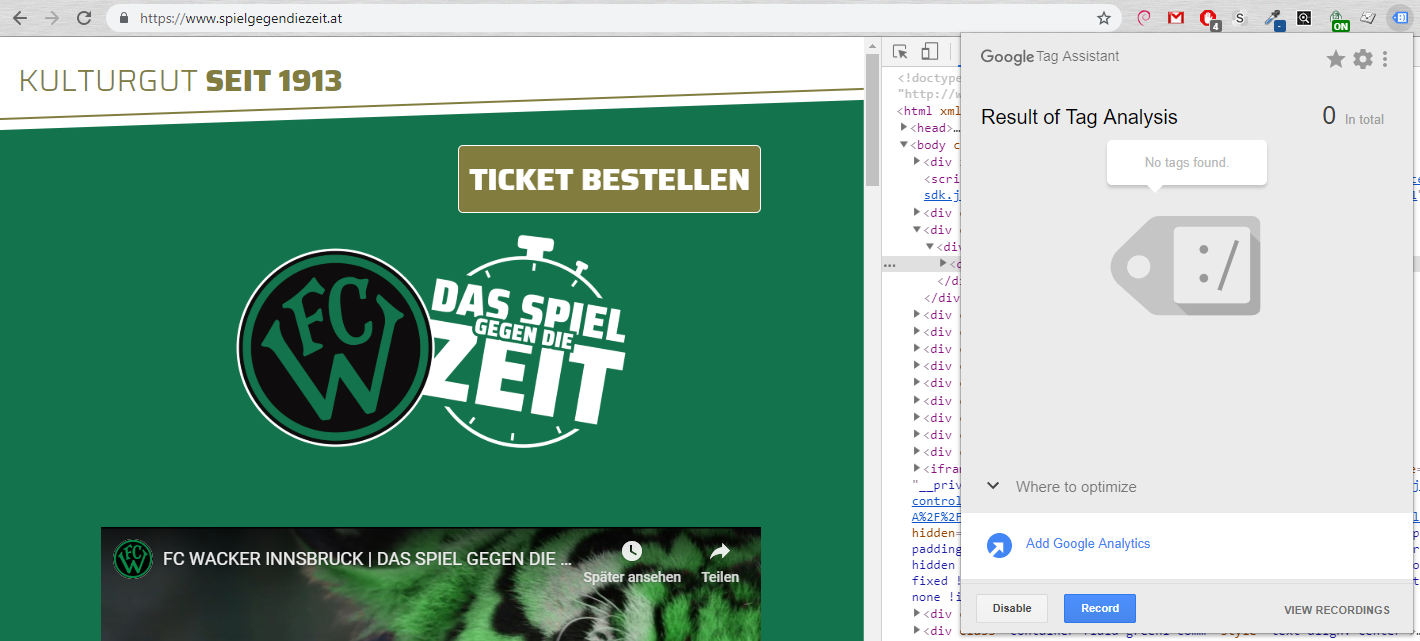The image size is (1420, 641).
Task: Reload the current page
Action: coord(84,18)
